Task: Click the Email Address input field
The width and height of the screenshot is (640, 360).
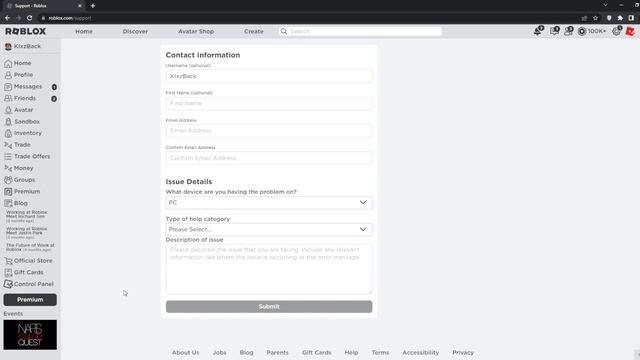Action: tap(269, 131)
